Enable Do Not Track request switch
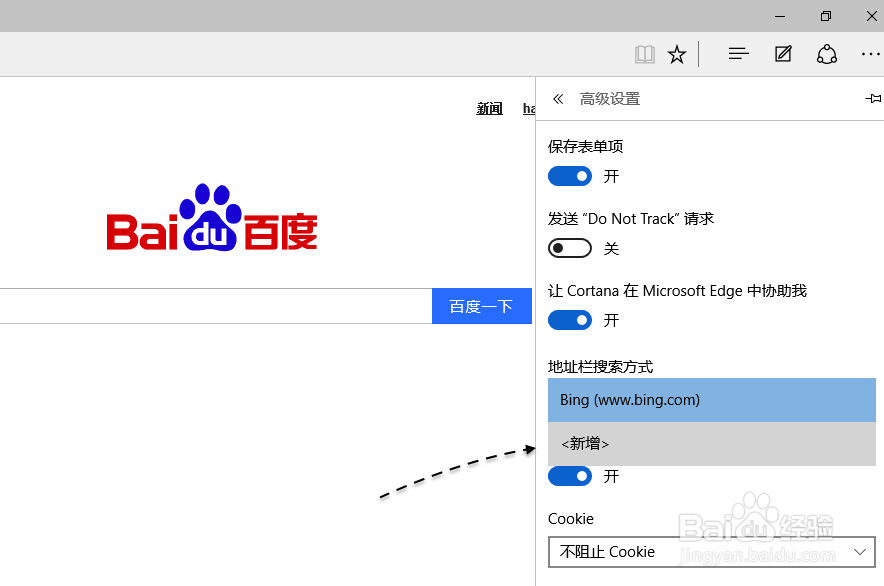Screen dimensions: 884x586 (570, 248)
